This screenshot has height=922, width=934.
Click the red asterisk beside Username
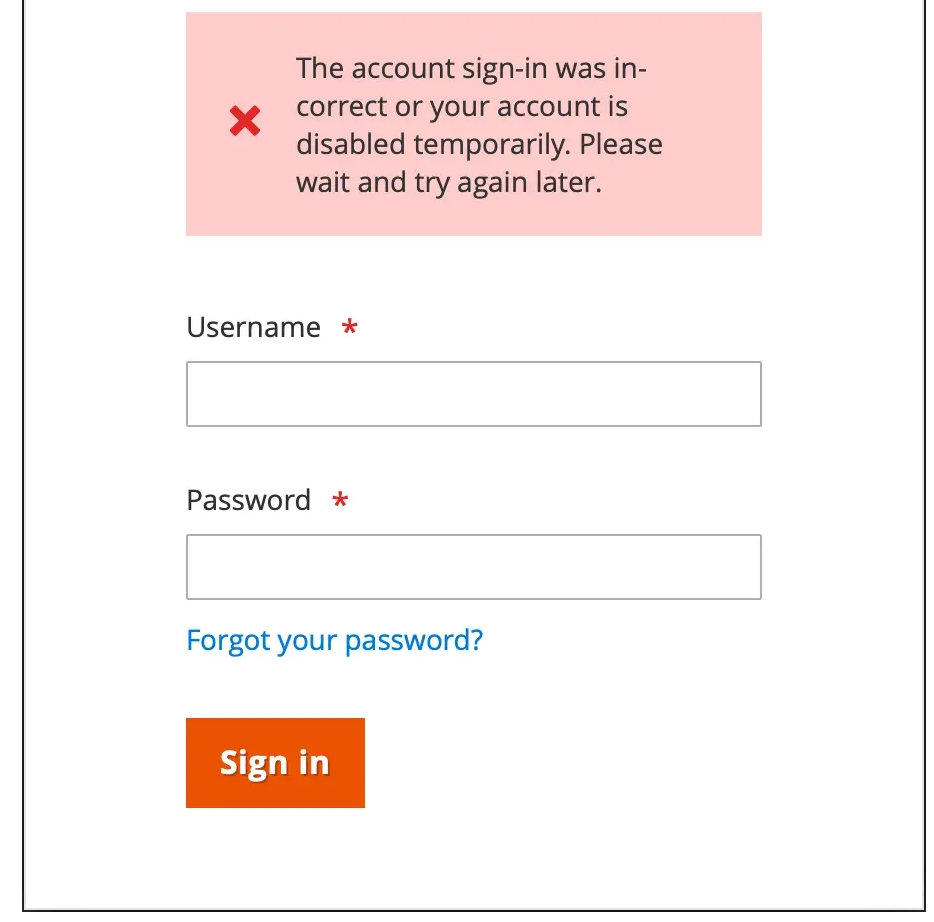pyautogui.click(x=350, y=327)
